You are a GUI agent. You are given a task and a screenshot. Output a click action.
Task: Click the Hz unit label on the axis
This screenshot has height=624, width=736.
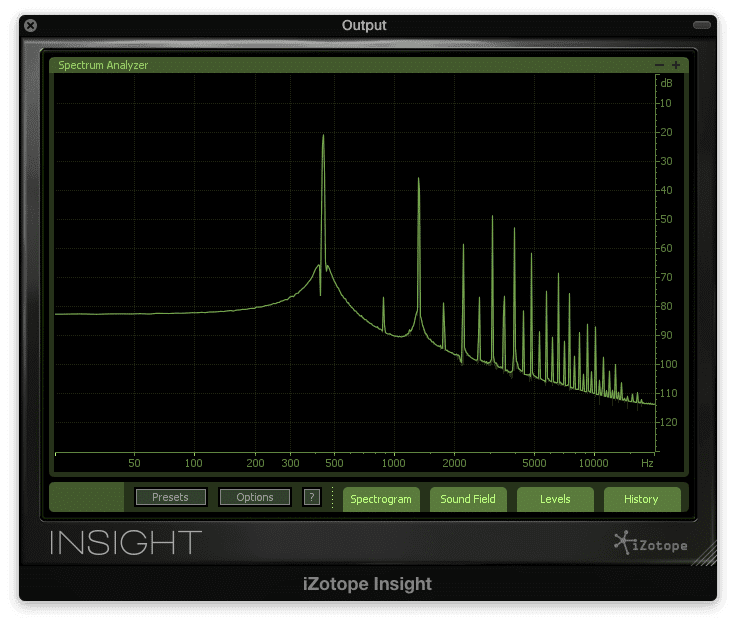coord(647,463)
